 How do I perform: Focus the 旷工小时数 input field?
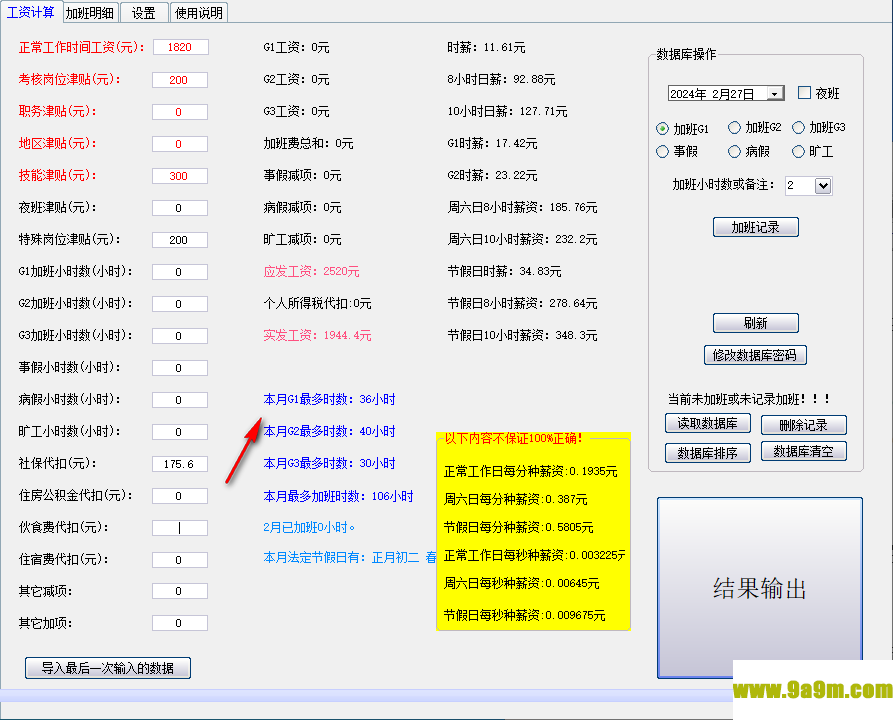point(179,432)
